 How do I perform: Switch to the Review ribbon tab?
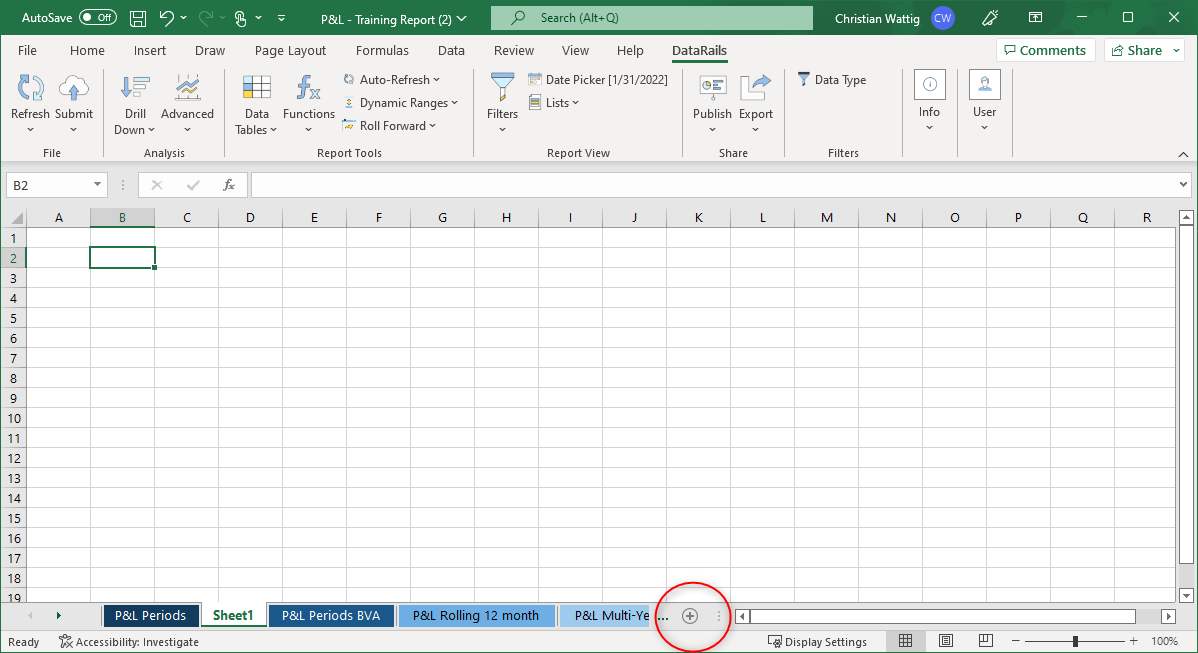point(513,50)
